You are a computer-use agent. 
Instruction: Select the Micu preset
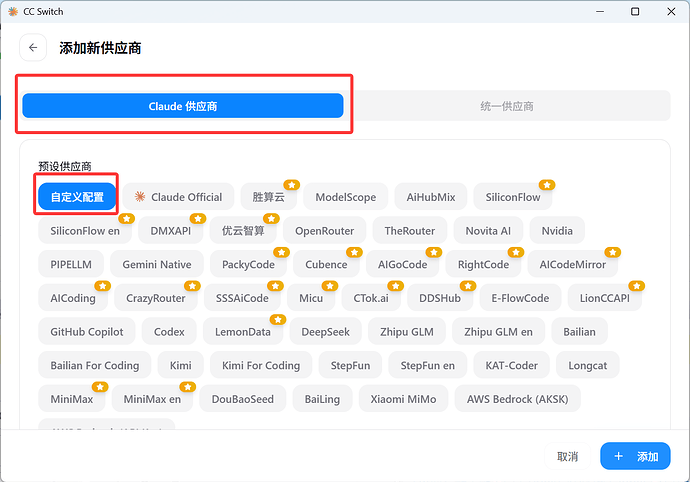(311, 298)
